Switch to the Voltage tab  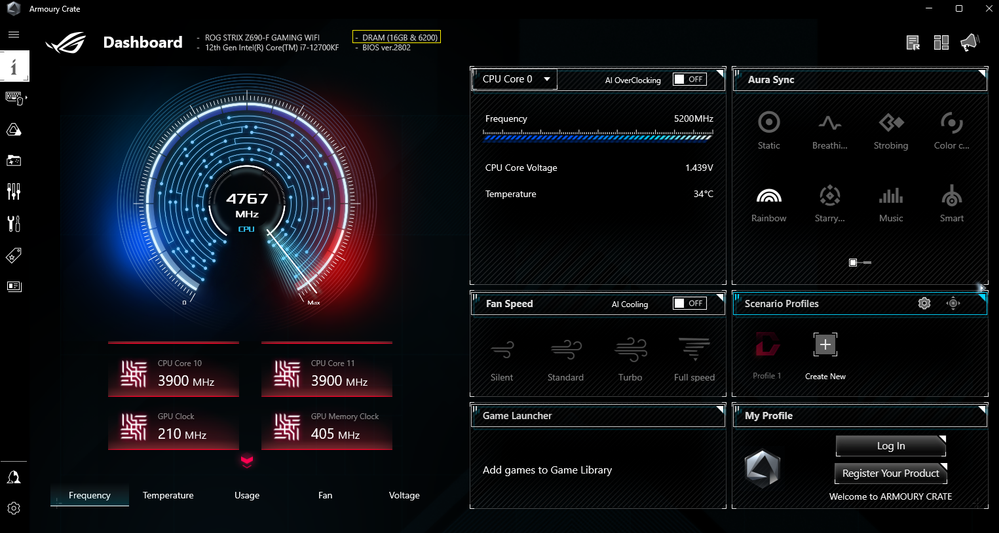pyautogui.click(x=404, y=495)
